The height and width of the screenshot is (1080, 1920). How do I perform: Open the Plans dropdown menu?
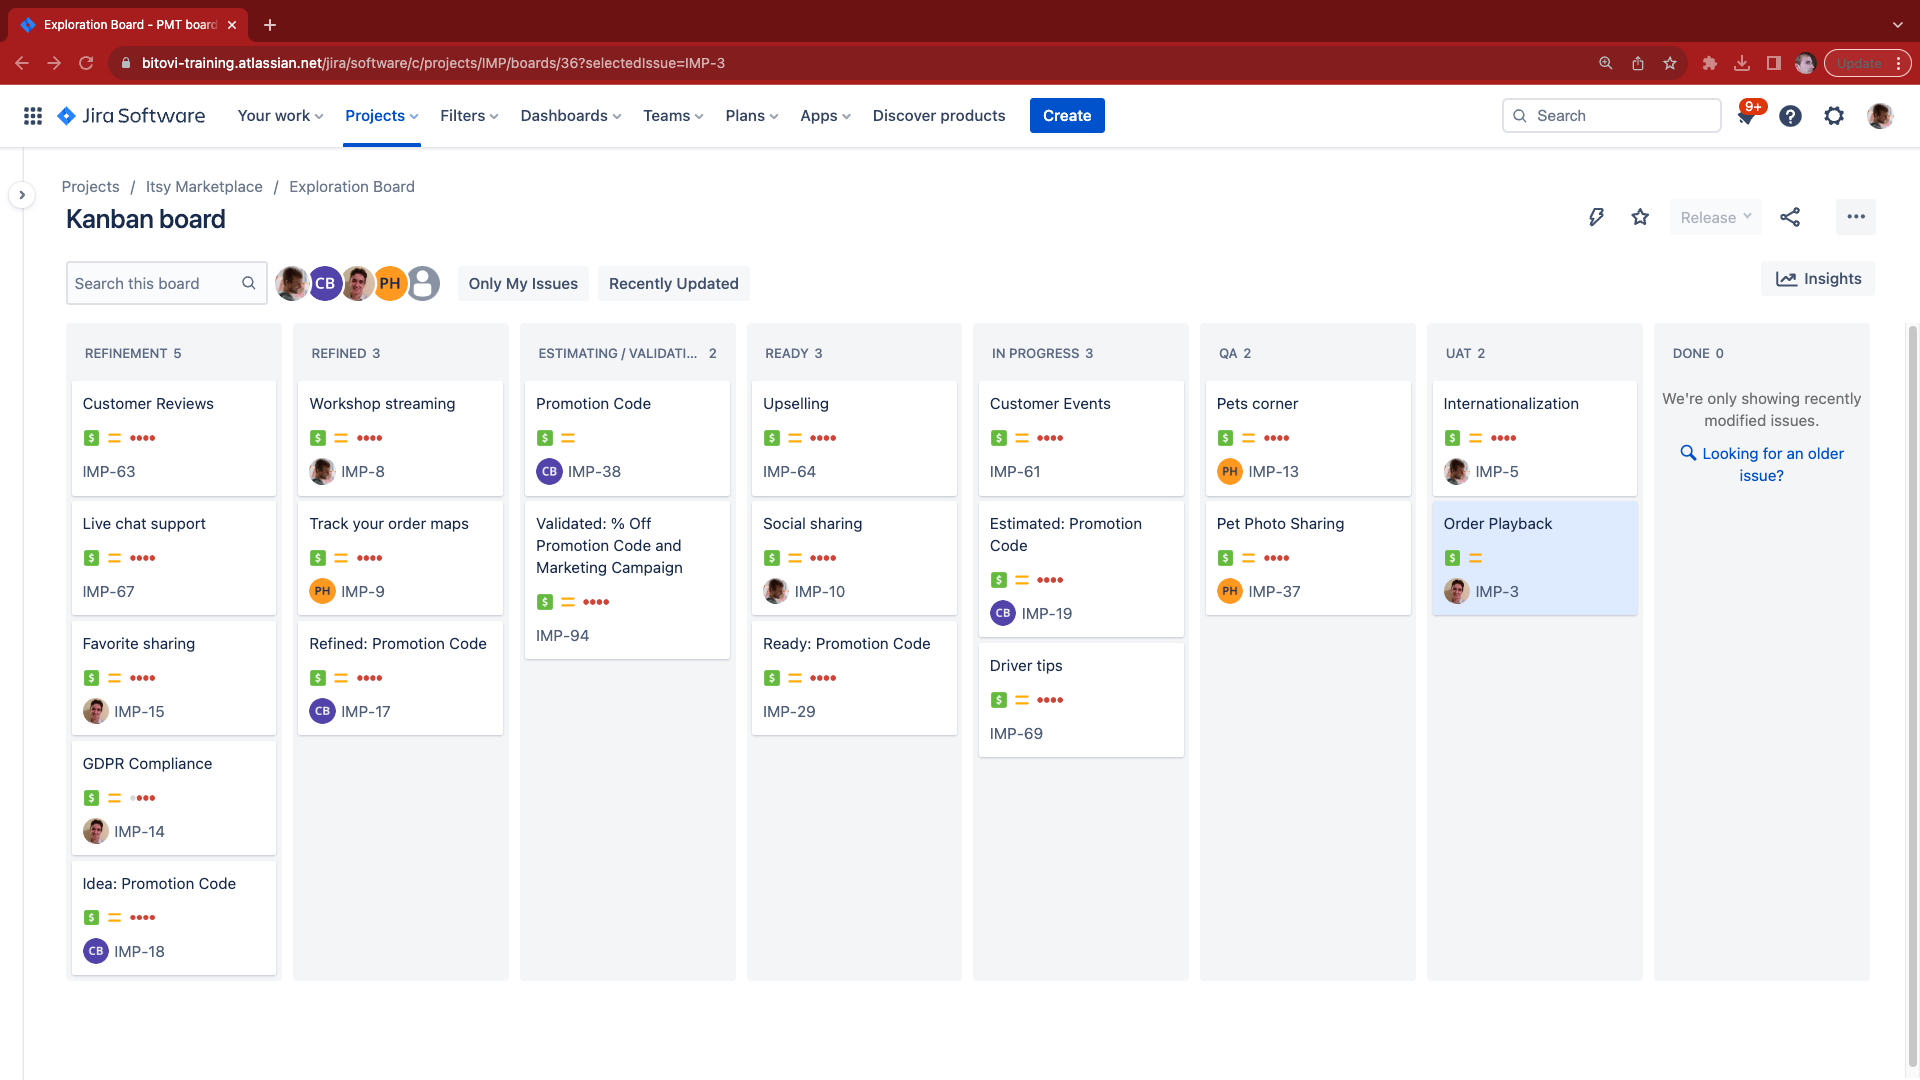click(752, 116)
